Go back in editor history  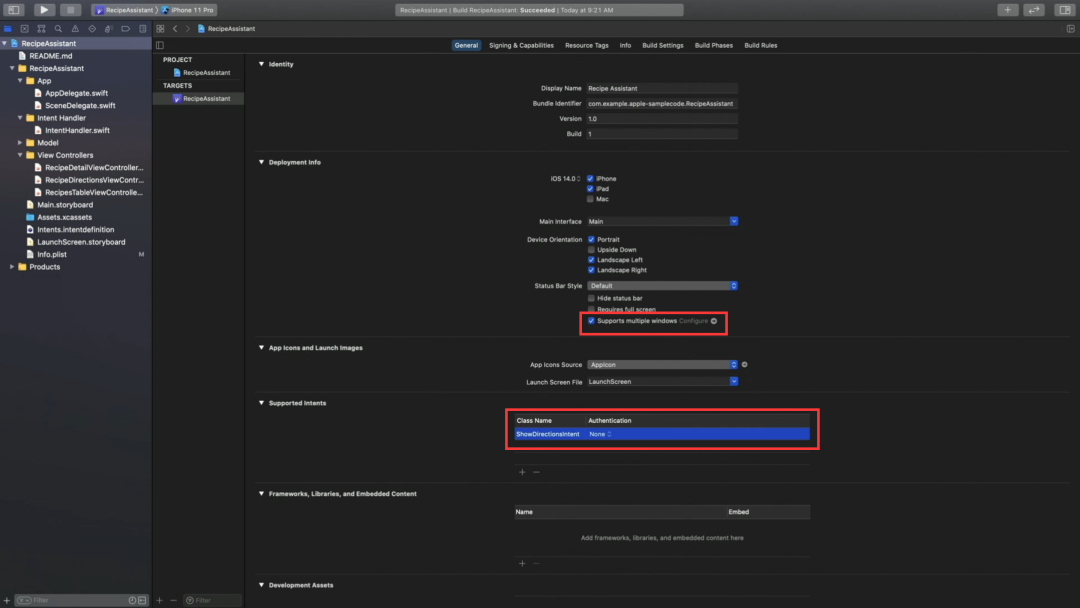coord(175,29)
